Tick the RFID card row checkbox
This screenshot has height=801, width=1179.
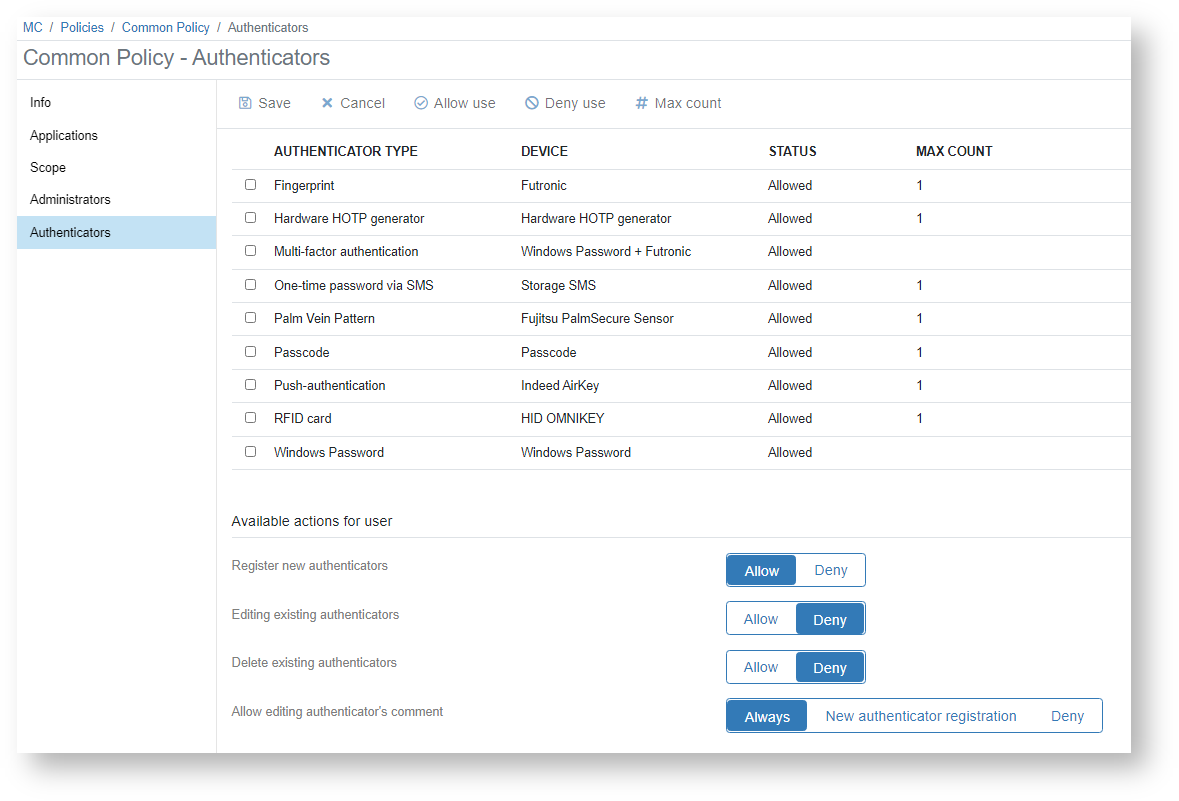pos(251,418)
